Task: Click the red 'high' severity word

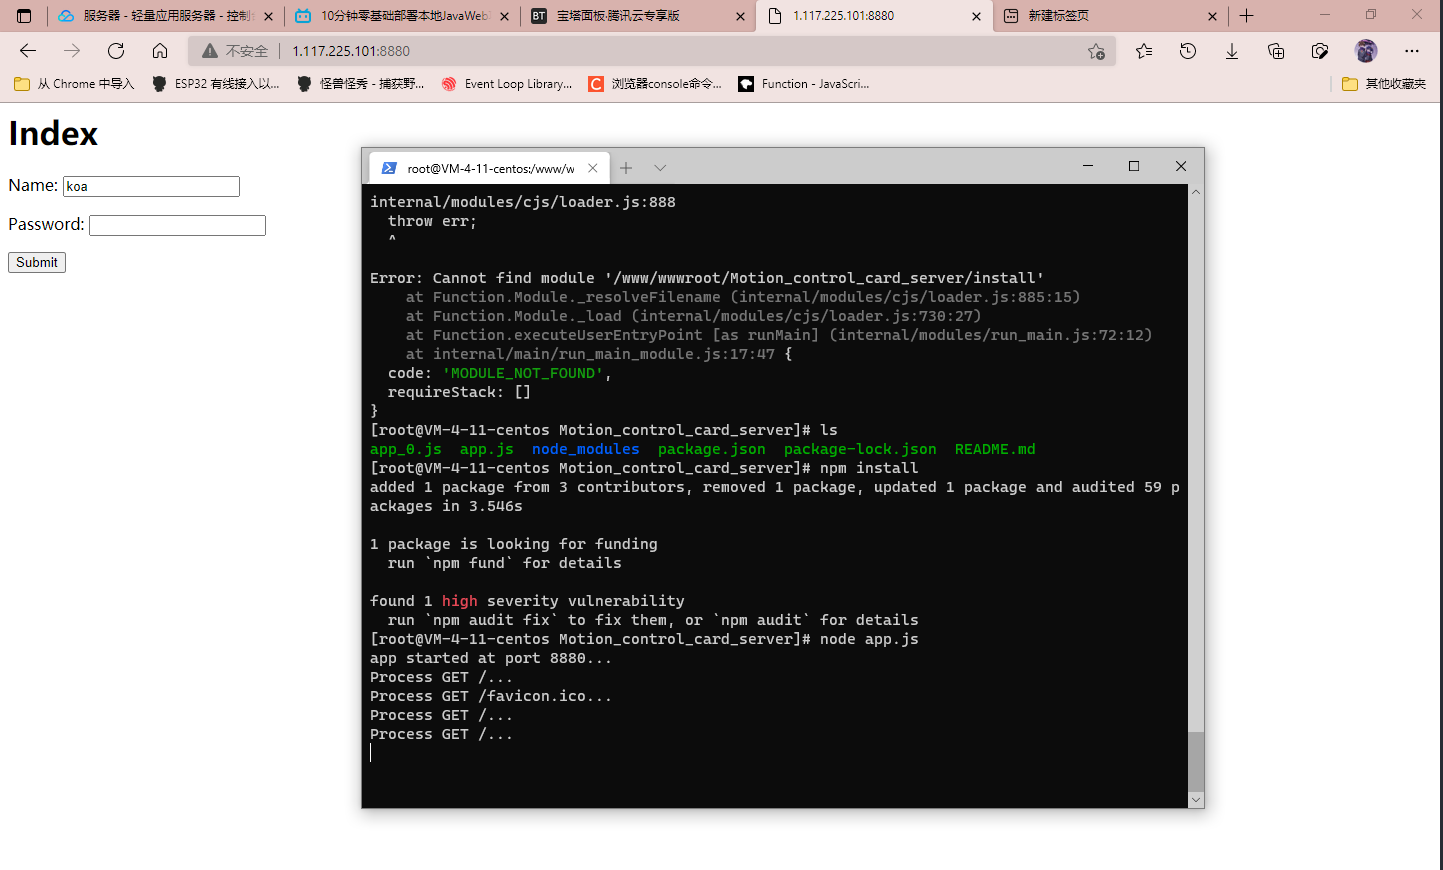Action: tap(460, 601)
